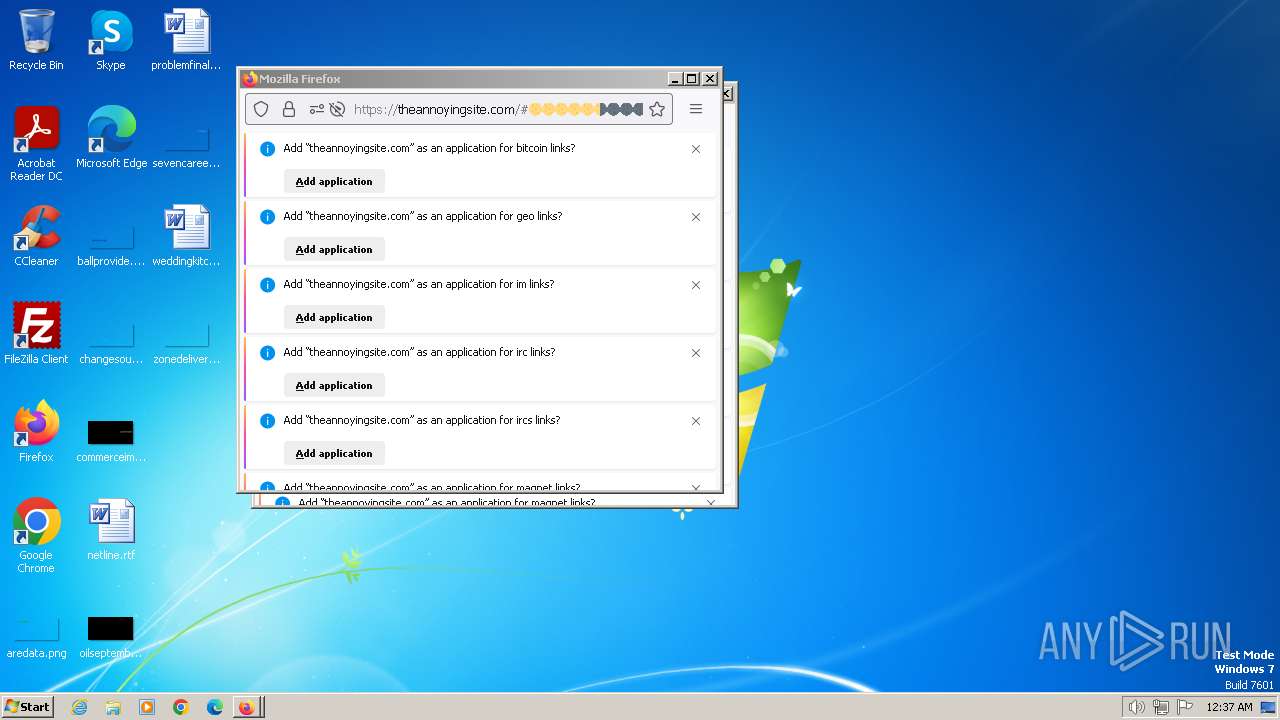Screen dimensions: 1280x720
Task: Select the Google Chrome desktop shortcut
Action: tap(36, 536)
